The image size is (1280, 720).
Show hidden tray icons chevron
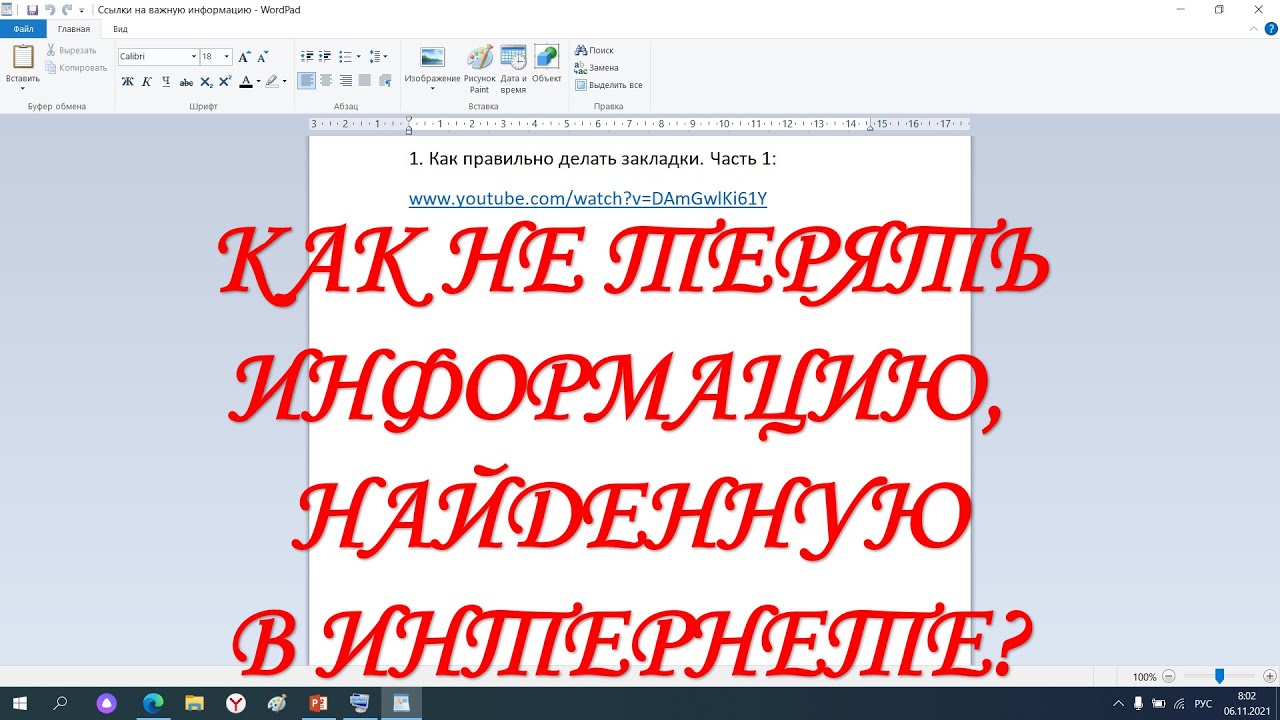(x=1119, y=704)
